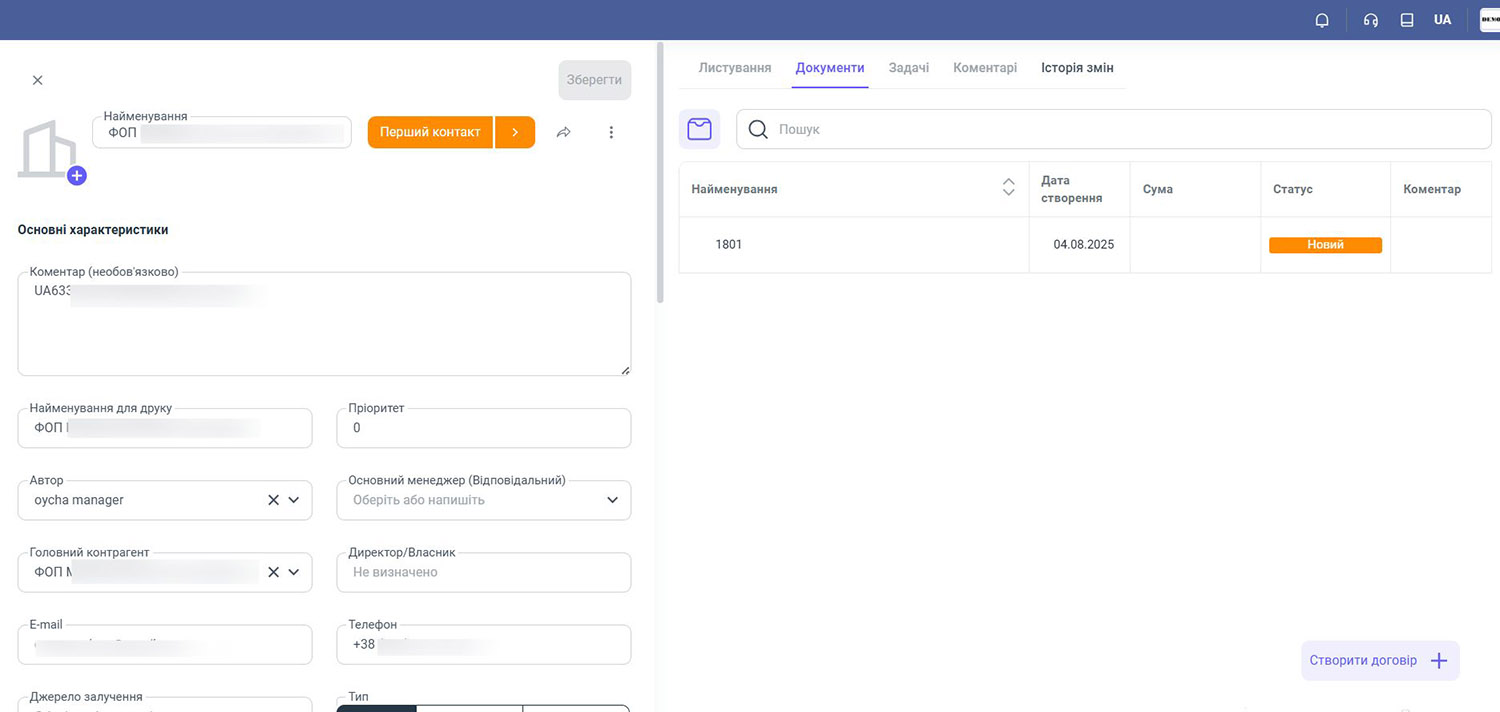Switch to the Листування tab

click(734, 68)
